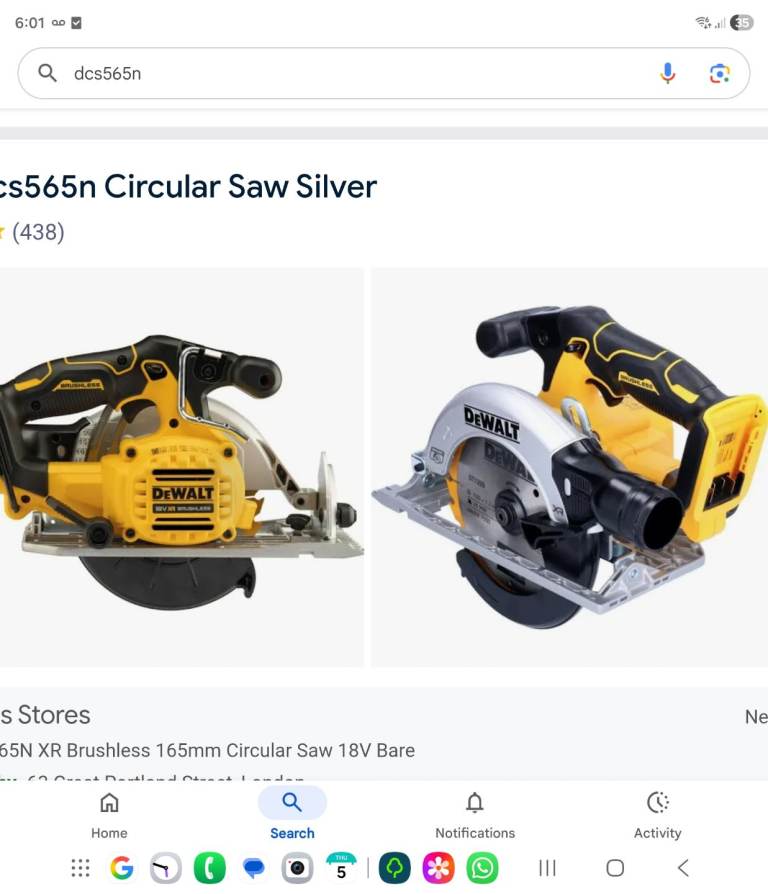The image size is (768, 894).
Task: Launch the Google app from dock
Action: (121, 868)
